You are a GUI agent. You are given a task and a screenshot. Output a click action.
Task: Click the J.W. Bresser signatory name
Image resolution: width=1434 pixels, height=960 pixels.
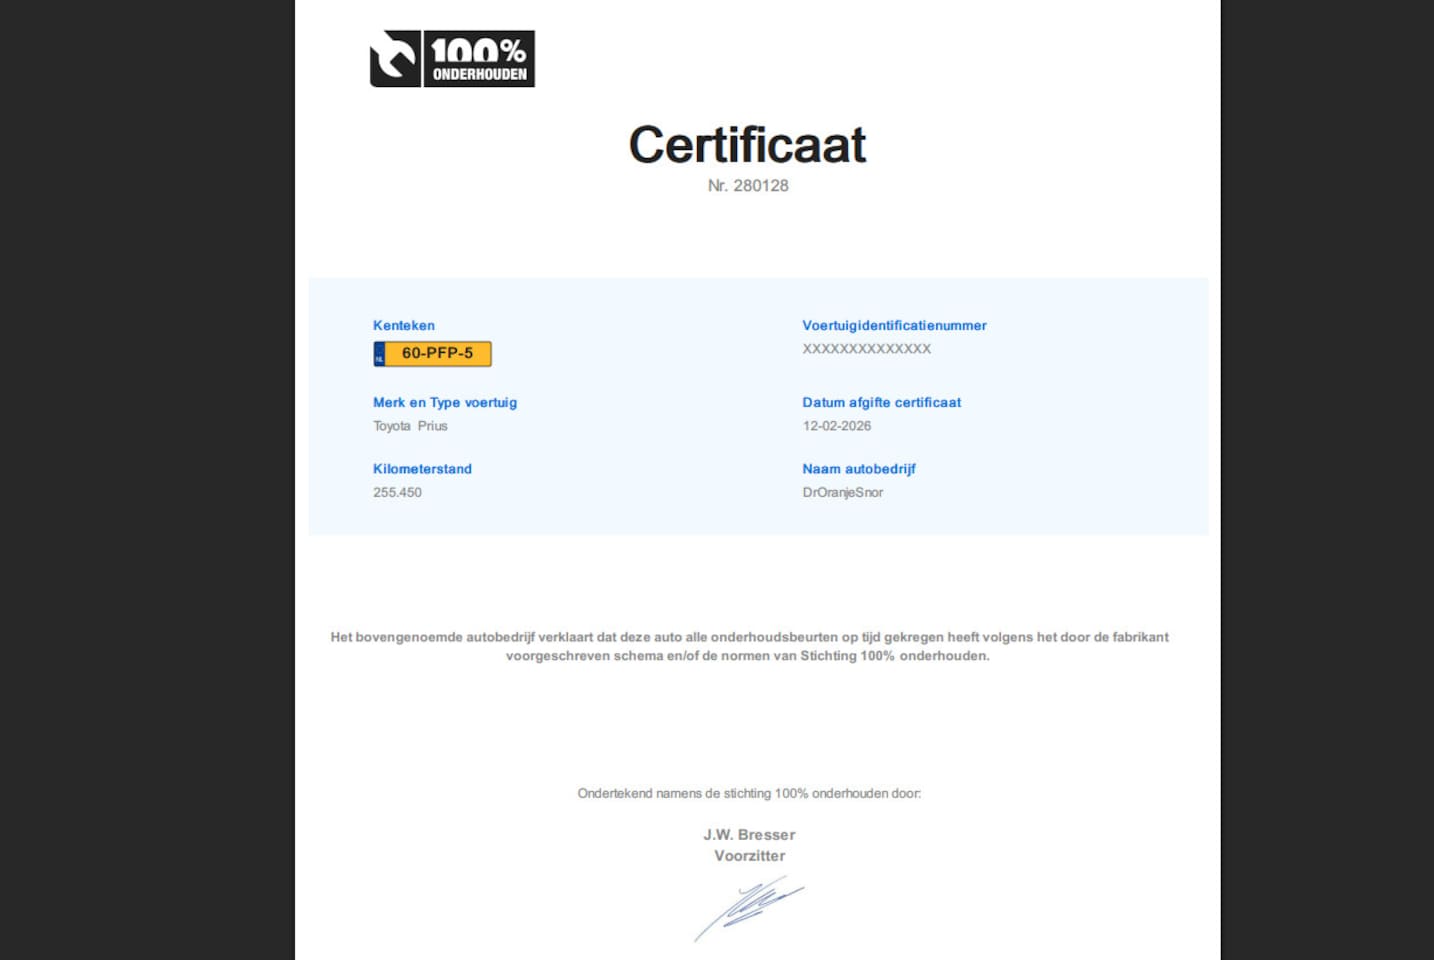click(x=749, y=835)
